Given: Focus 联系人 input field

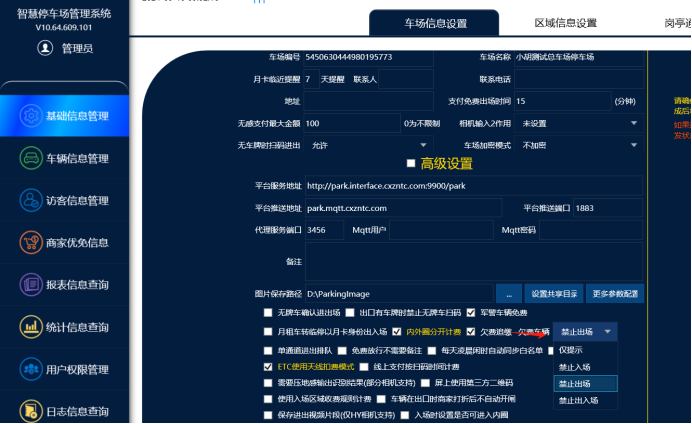Looking at the screenshot, I should (406, 79).
